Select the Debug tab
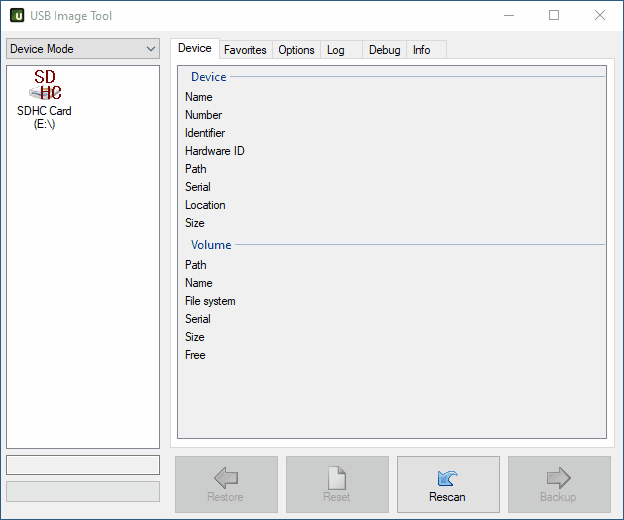The width and height of the screenshot is (624, 520). (384, 50)
